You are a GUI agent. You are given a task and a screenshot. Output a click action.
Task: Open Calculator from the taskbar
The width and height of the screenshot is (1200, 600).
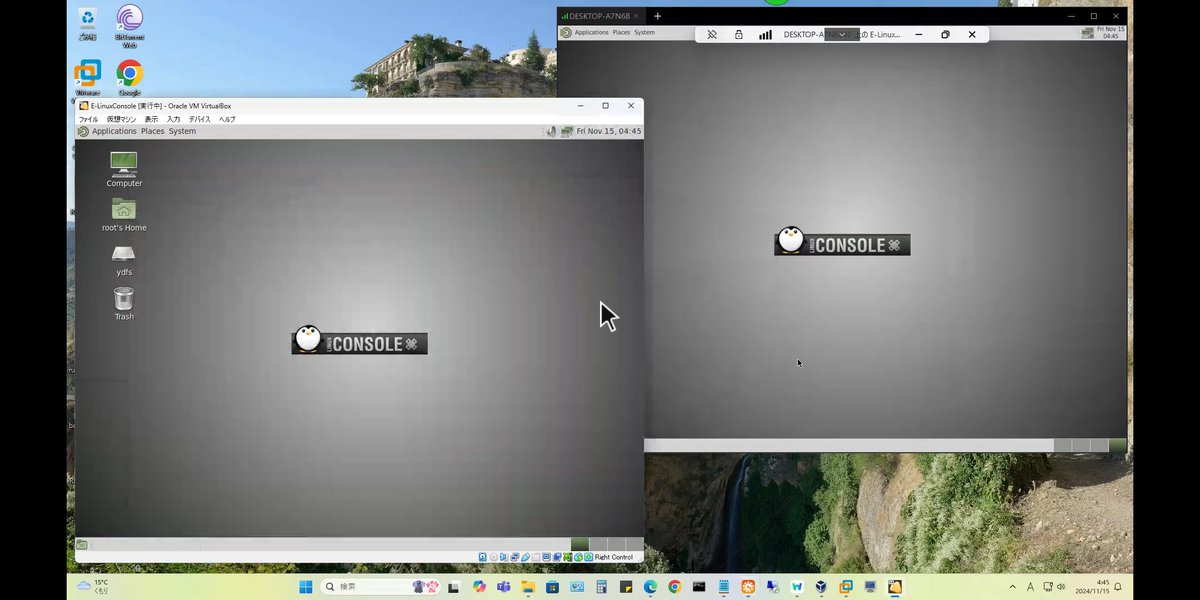(601, 587)
